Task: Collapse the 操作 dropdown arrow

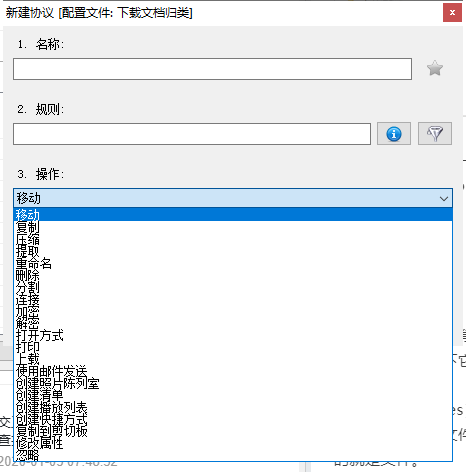Action: (444, 199)
